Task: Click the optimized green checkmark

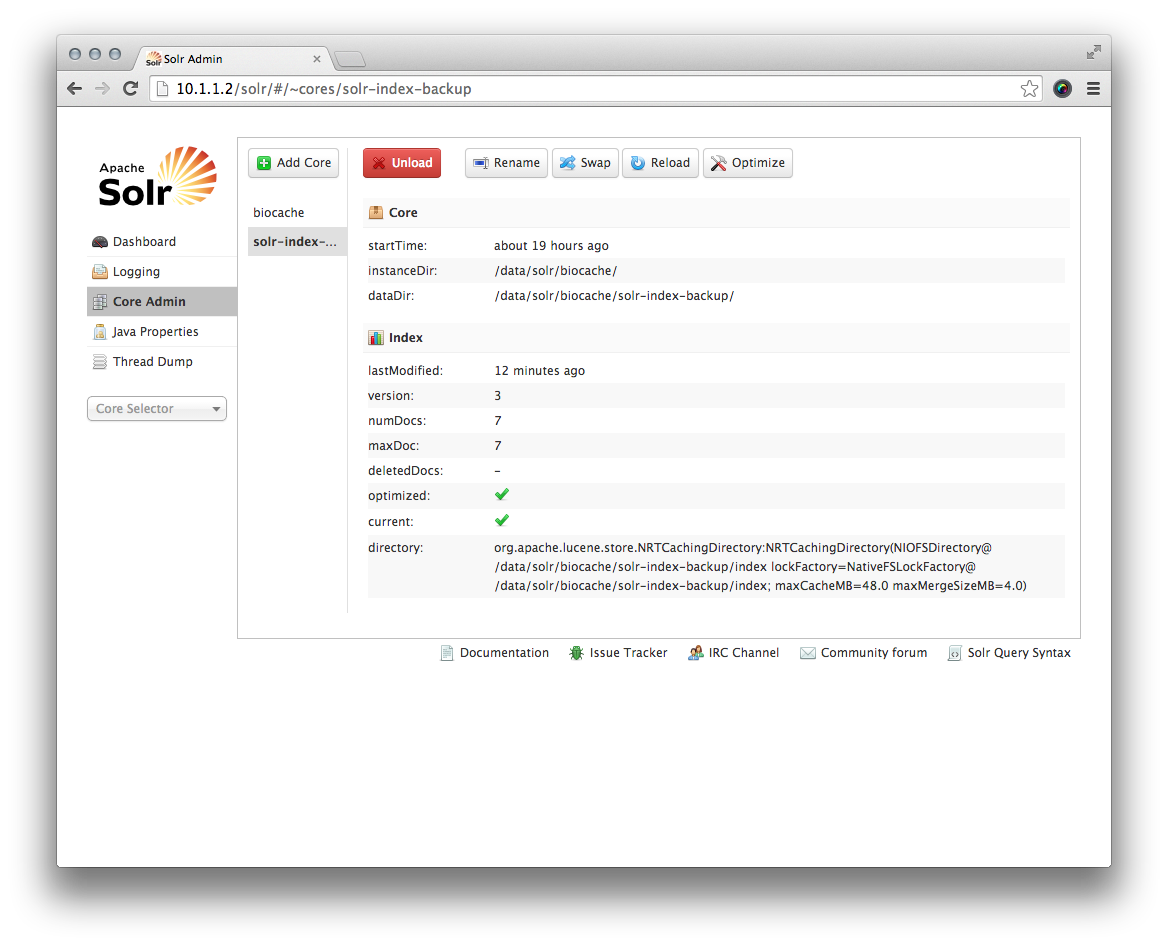Action: click(x=502, y=495)
